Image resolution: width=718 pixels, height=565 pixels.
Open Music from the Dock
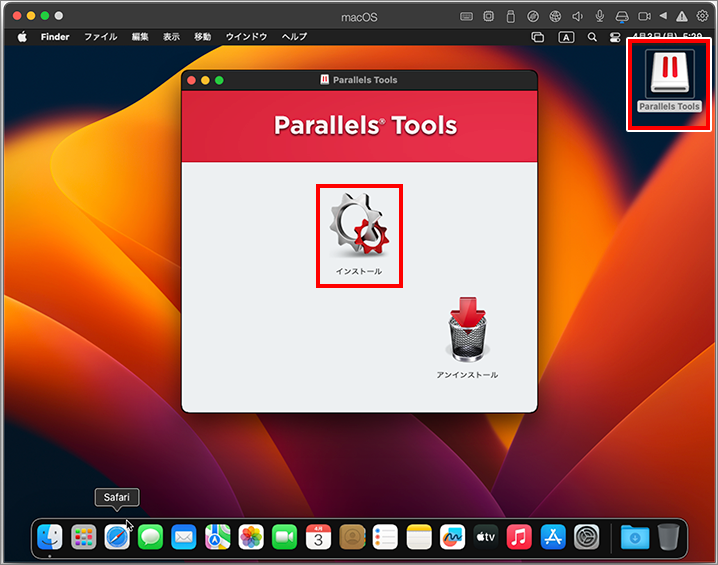coord(519,537)
